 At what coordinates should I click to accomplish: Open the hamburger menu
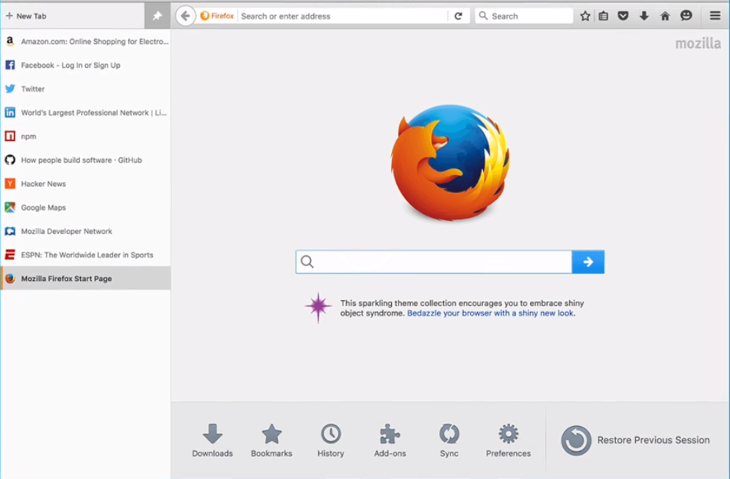coord(715,16)
